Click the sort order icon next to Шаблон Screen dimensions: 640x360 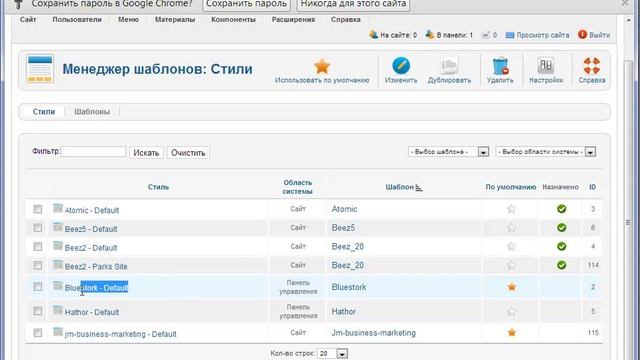(x=419, y=187)
